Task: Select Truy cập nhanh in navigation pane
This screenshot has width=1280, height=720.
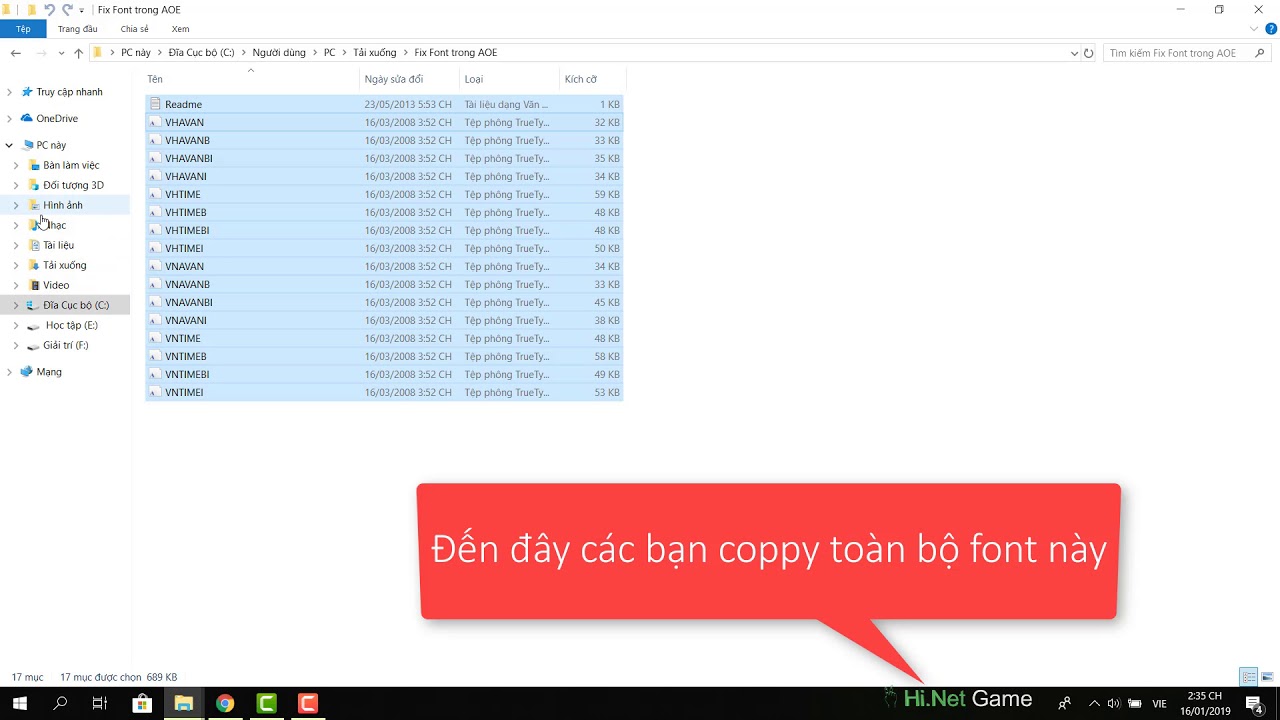Action: (x=69, y=92)
